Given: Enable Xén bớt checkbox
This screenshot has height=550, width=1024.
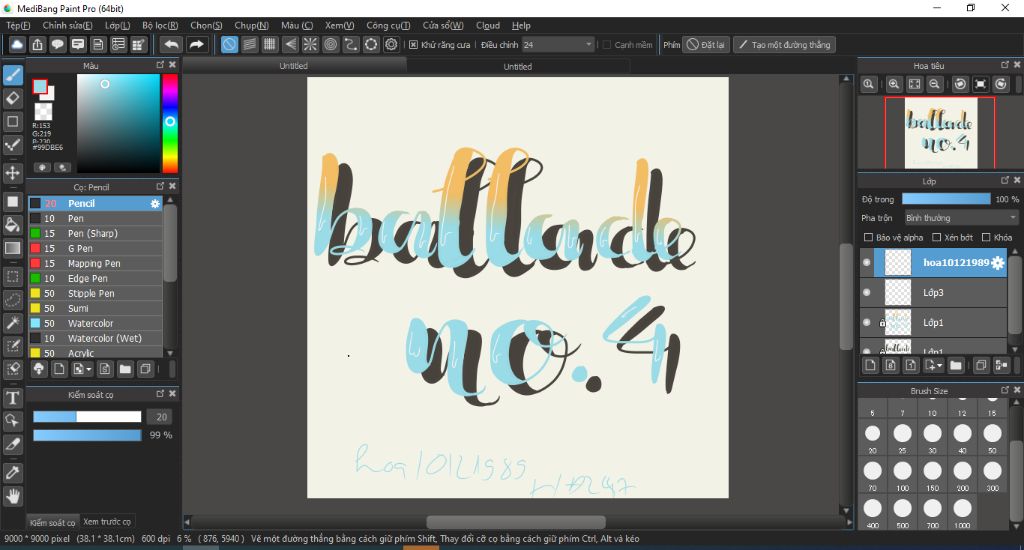Looking at the screenshot, I should [936, 237].
